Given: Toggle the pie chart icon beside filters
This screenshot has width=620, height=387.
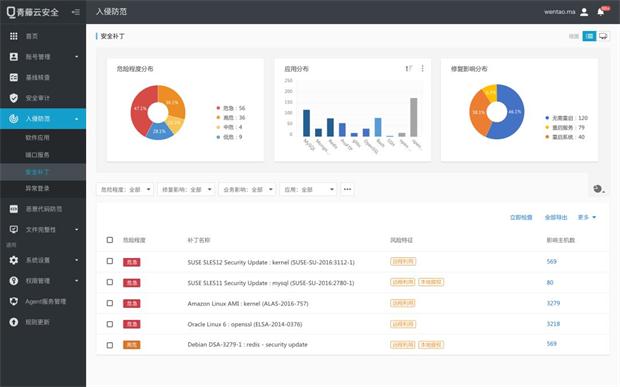Looking at the screenshot, I should coord(598,189).
